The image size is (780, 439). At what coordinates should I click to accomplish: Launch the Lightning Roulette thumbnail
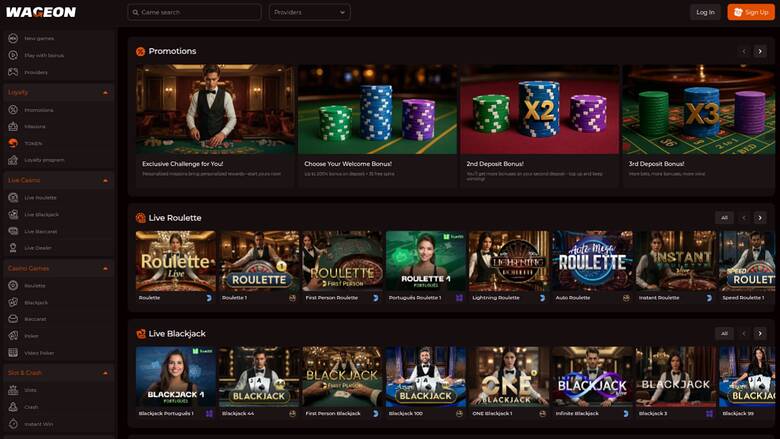pyautogui.click(x=509, y=261)
